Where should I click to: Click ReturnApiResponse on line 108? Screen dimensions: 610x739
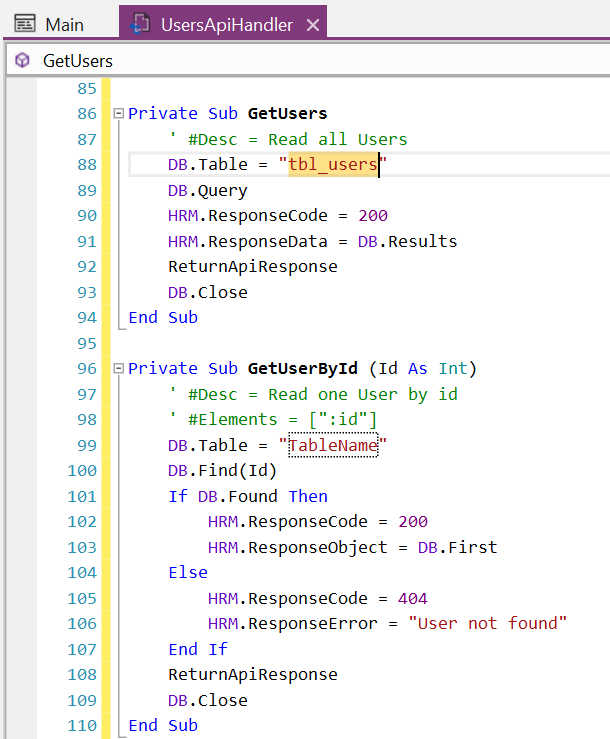[x=253, y=675]
